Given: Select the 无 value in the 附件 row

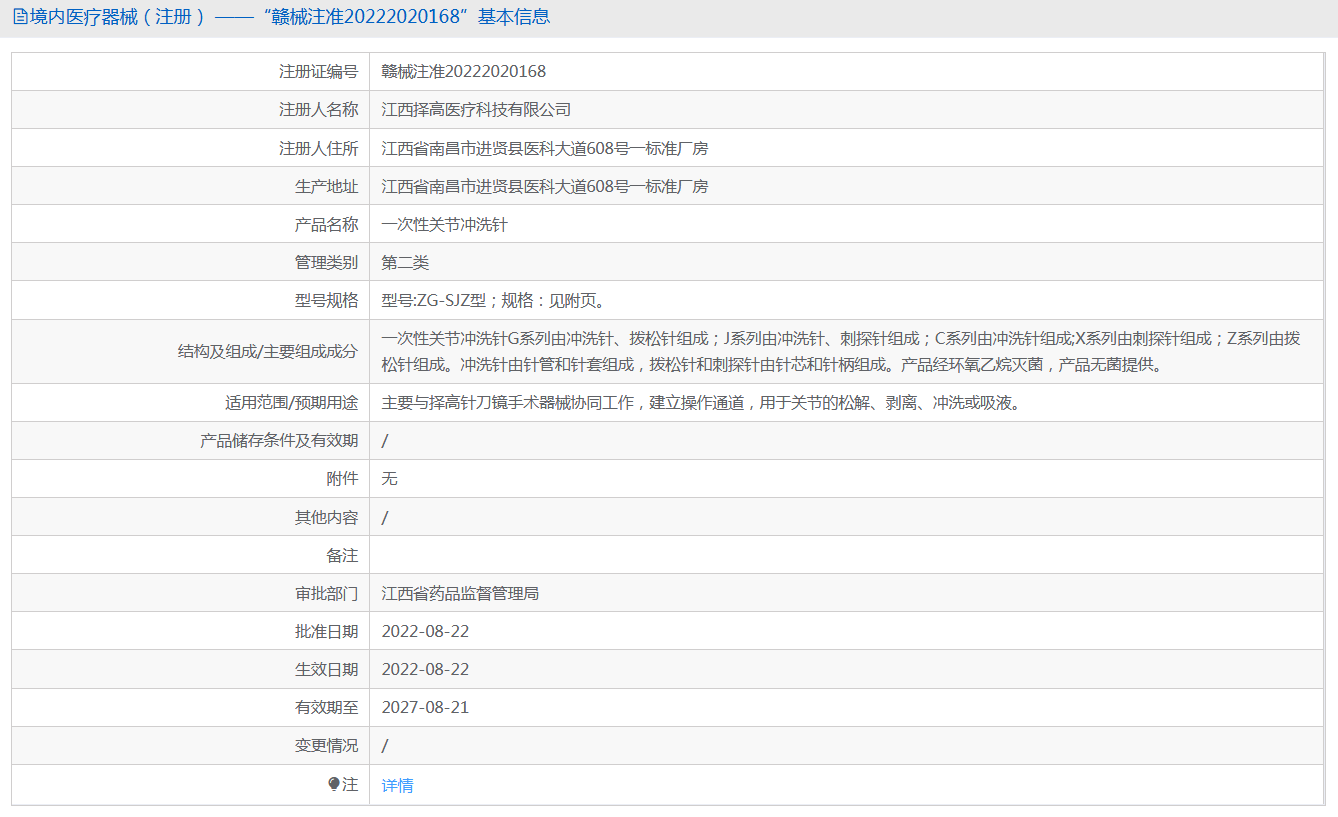Looking at the screenshot, I should click(x=390, y=479).
